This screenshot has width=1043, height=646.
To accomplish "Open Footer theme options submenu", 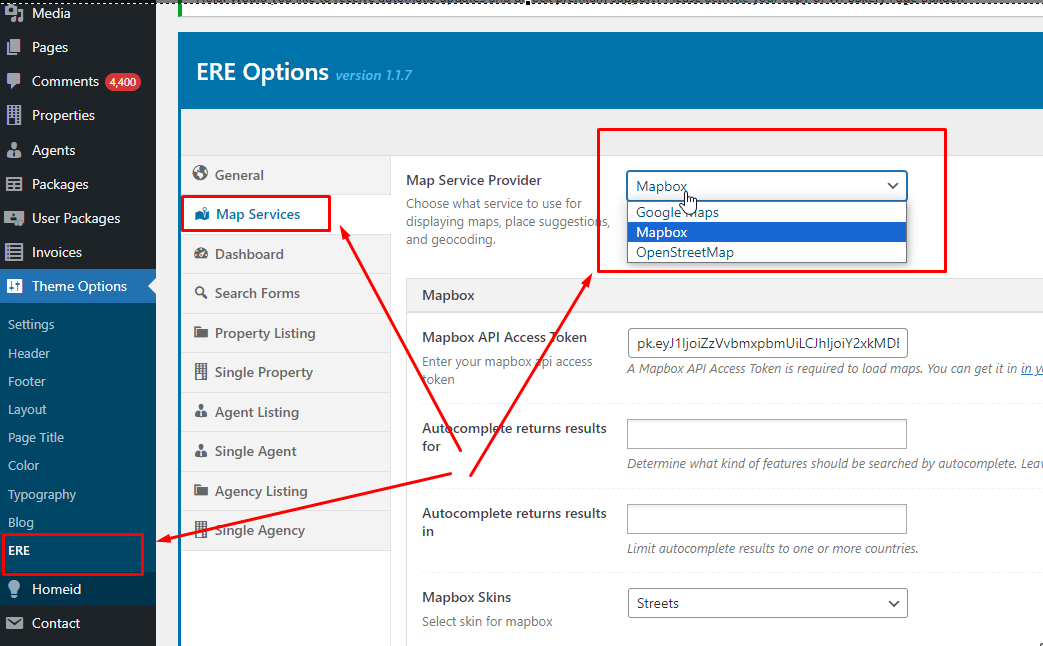I will pos(27,381).
